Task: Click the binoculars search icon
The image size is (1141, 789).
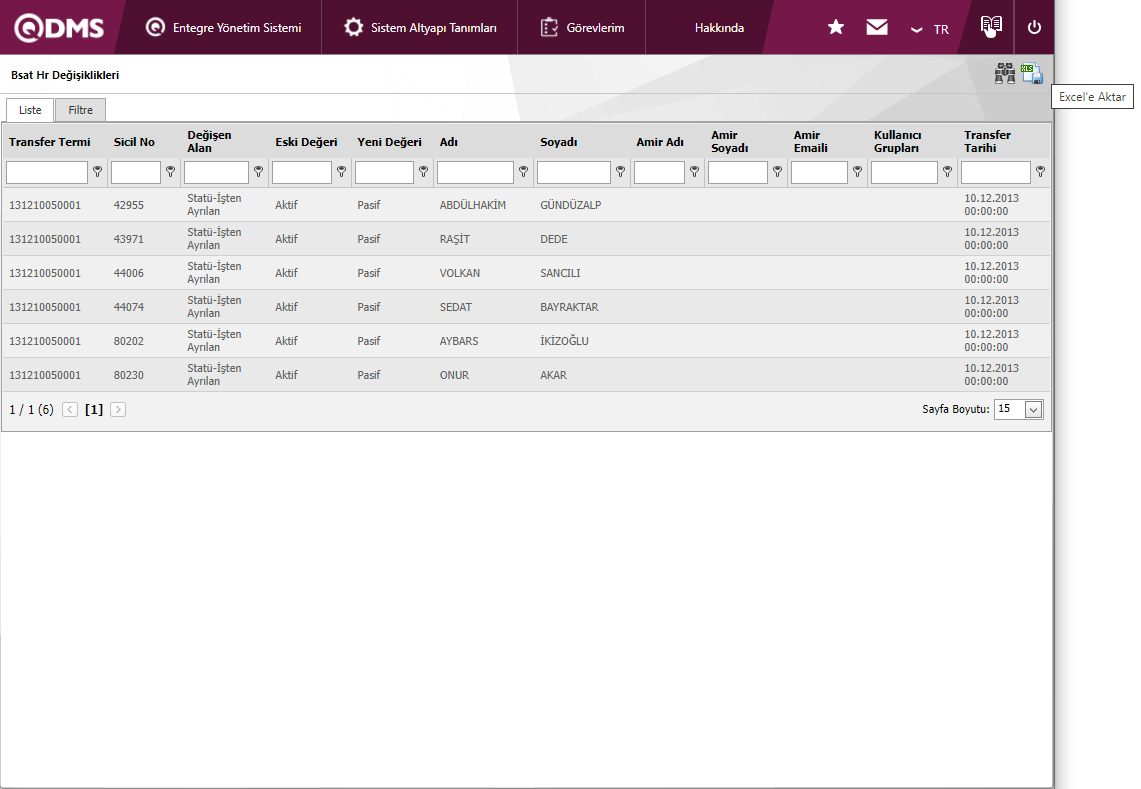Action: (x=1004, y=74)
